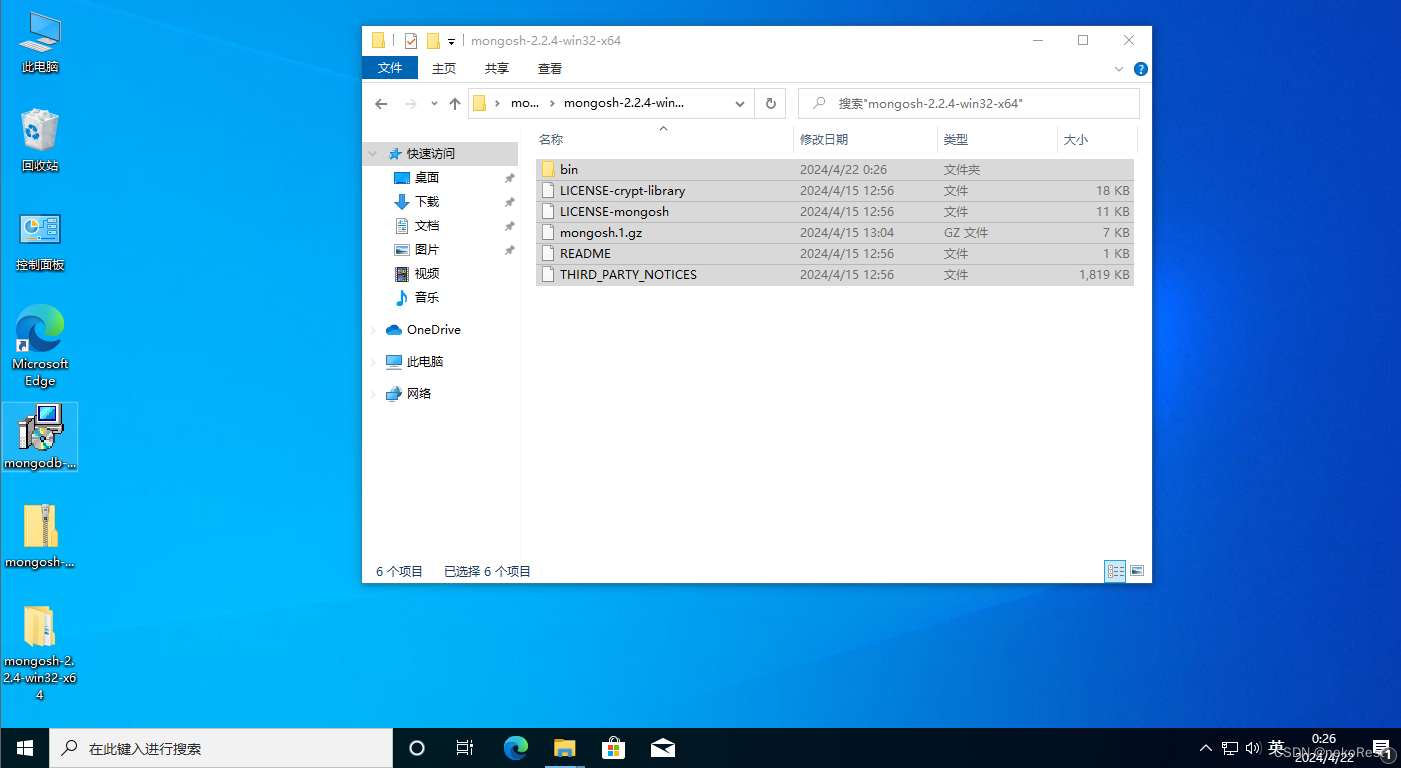Focus the Explorer search box
Image resolution: width=1401 pixels, height=768 pixels.
(969, 104)
